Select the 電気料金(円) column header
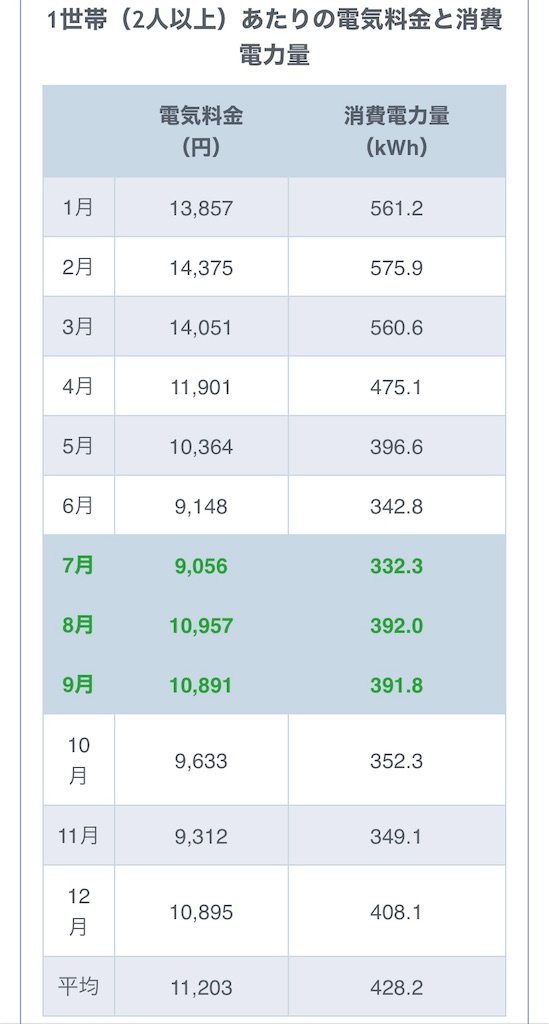Image resolution: width=549 pixels, height=1024 pixels. pyautogui.click(x=201, y=132)
